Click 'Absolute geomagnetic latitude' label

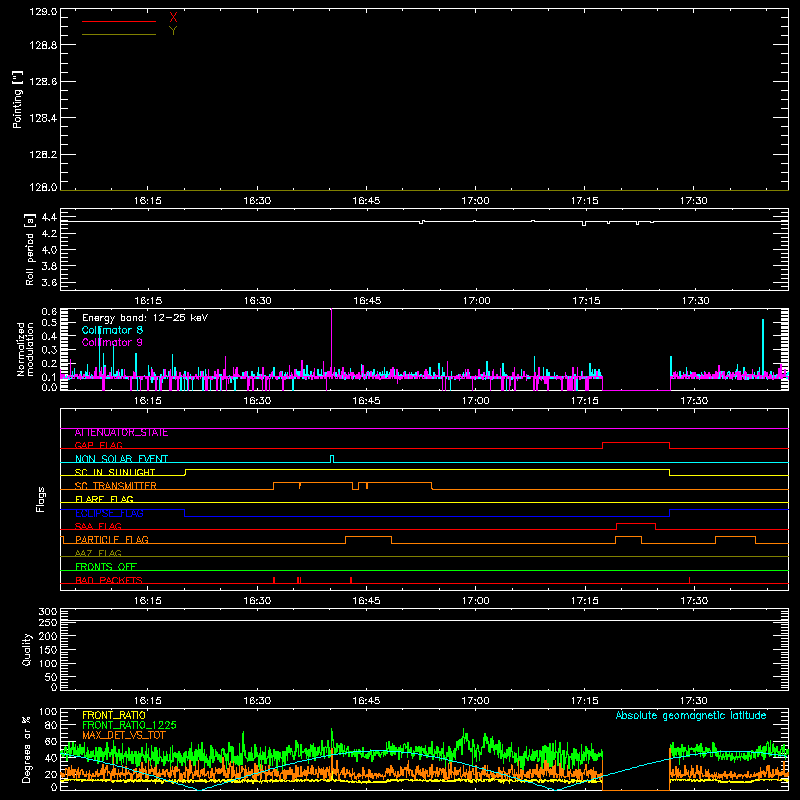coord(691,716)
